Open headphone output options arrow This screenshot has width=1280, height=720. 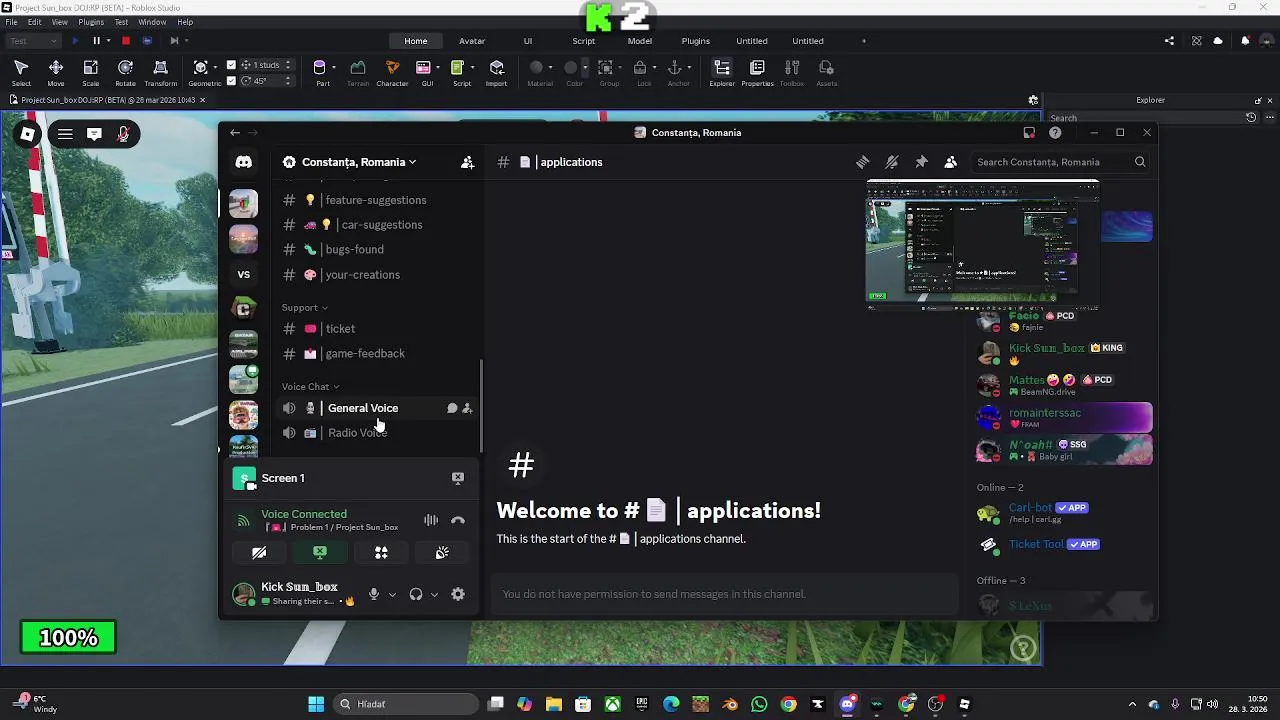coord(434,594)
